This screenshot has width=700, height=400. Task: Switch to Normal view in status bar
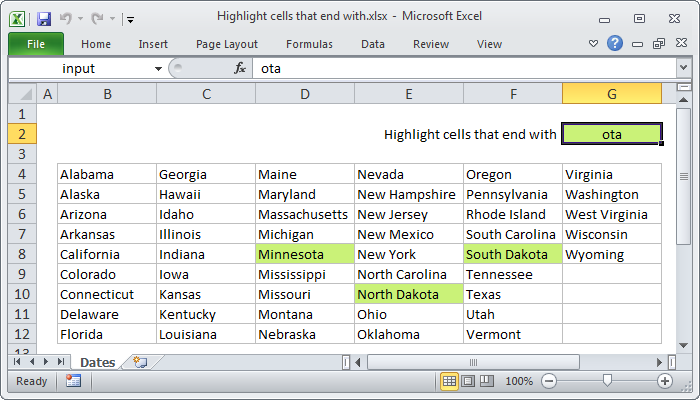click(x=449, y=381)
